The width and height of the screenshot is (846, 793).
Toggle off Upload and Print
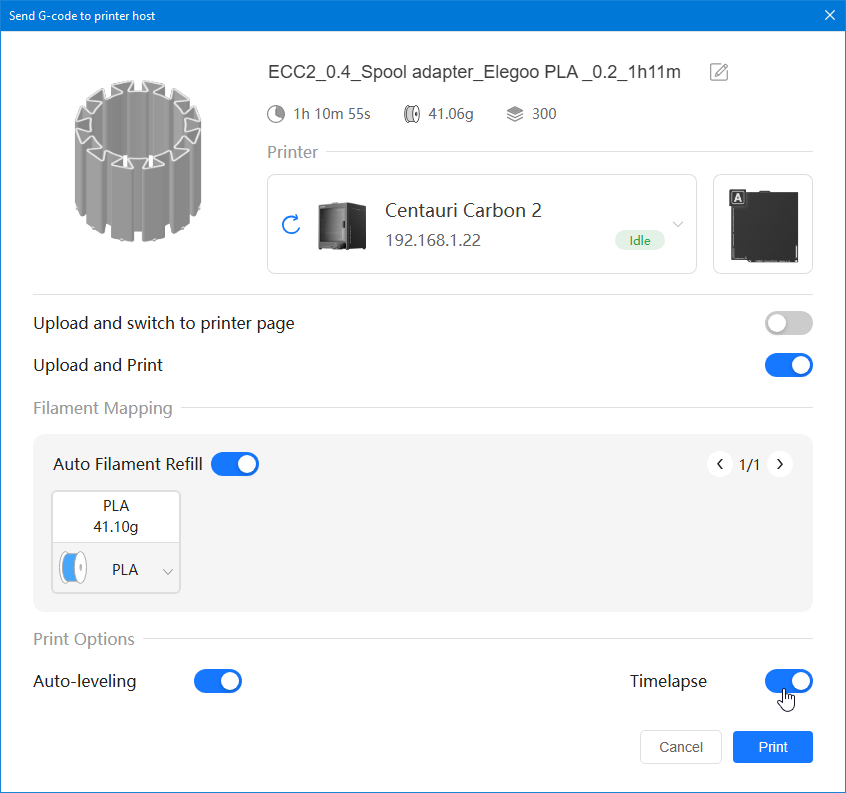tap(788, 365)
